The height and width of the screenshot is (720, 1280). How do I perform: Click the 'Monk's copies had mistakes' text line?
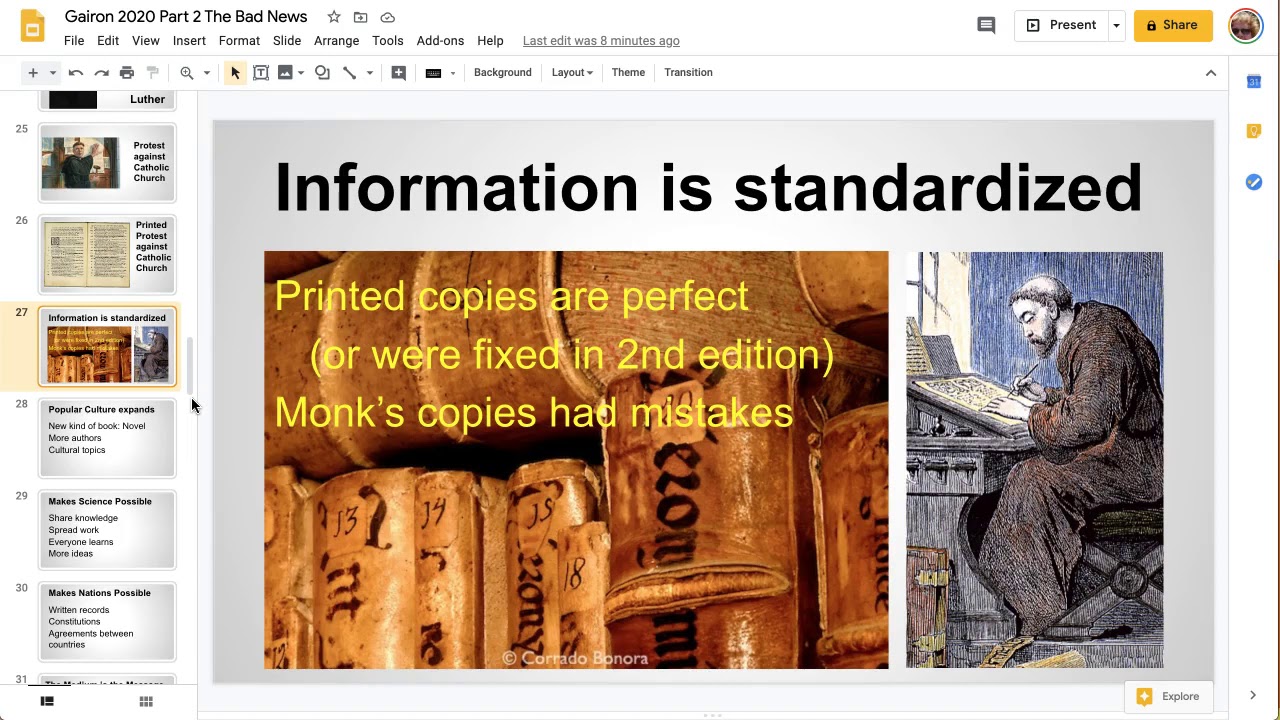[x=534, y=412]
